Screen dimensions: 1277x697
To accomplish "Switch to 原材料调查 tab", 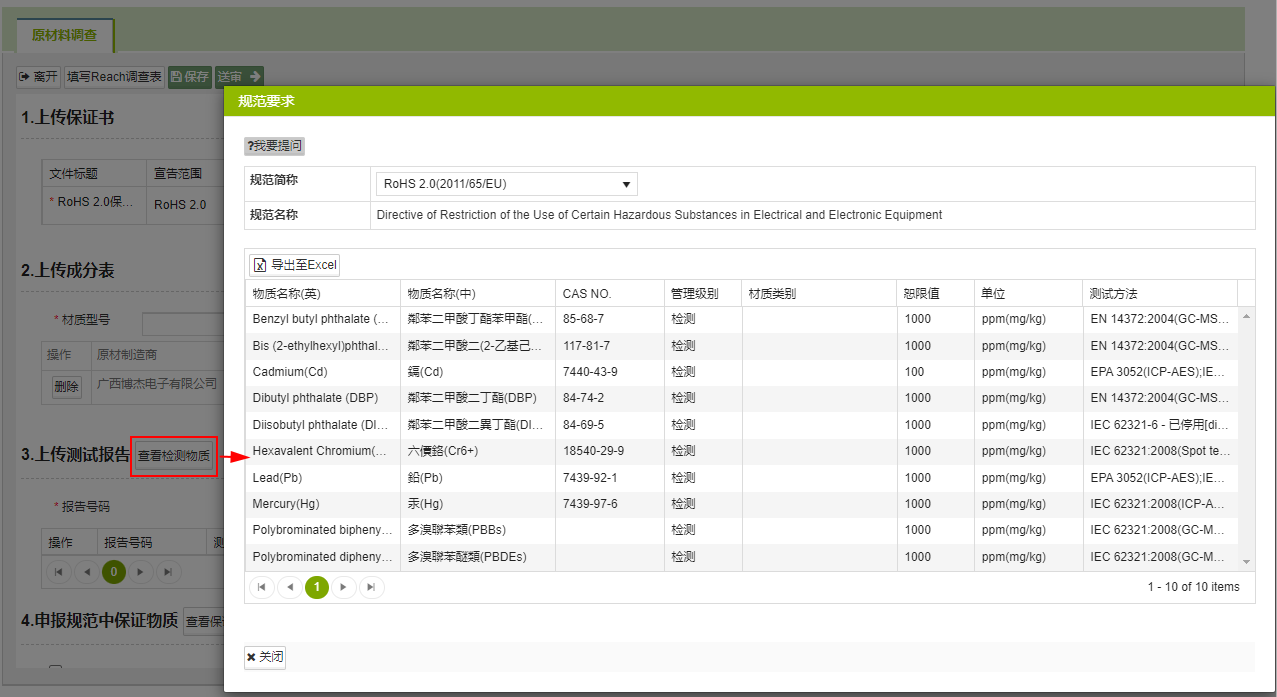I will pyautogui.click(x=65, y=35).
